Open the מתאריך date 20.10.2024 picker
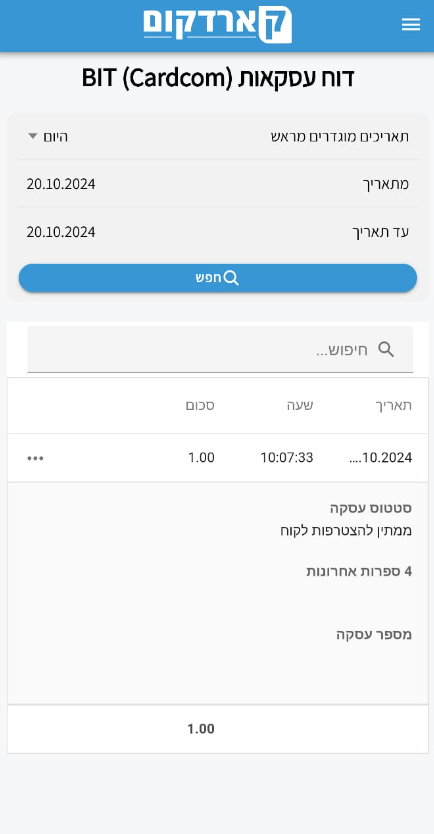Image resolution: width=434 pixels, height=834 pixels. coord(61,184)
